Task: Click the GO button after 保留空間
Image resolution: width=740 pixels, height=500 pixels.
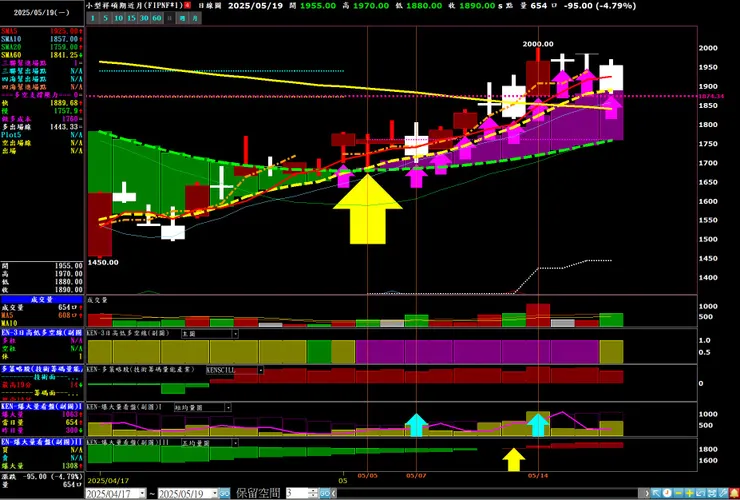Action: (x=325, y=493)
